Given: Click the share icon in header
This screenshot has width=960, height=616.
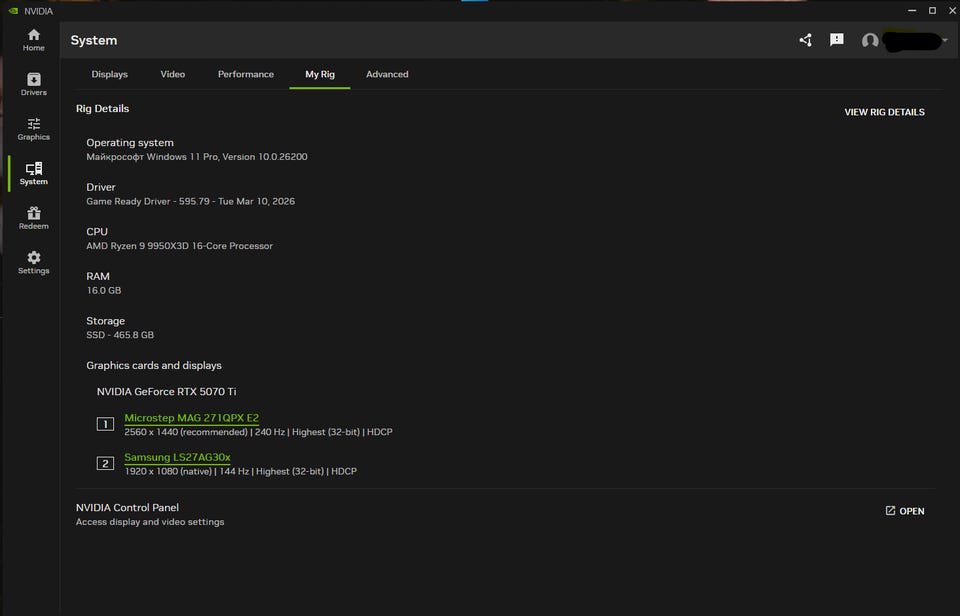Looking at the screenshot, I should point(806,40).
